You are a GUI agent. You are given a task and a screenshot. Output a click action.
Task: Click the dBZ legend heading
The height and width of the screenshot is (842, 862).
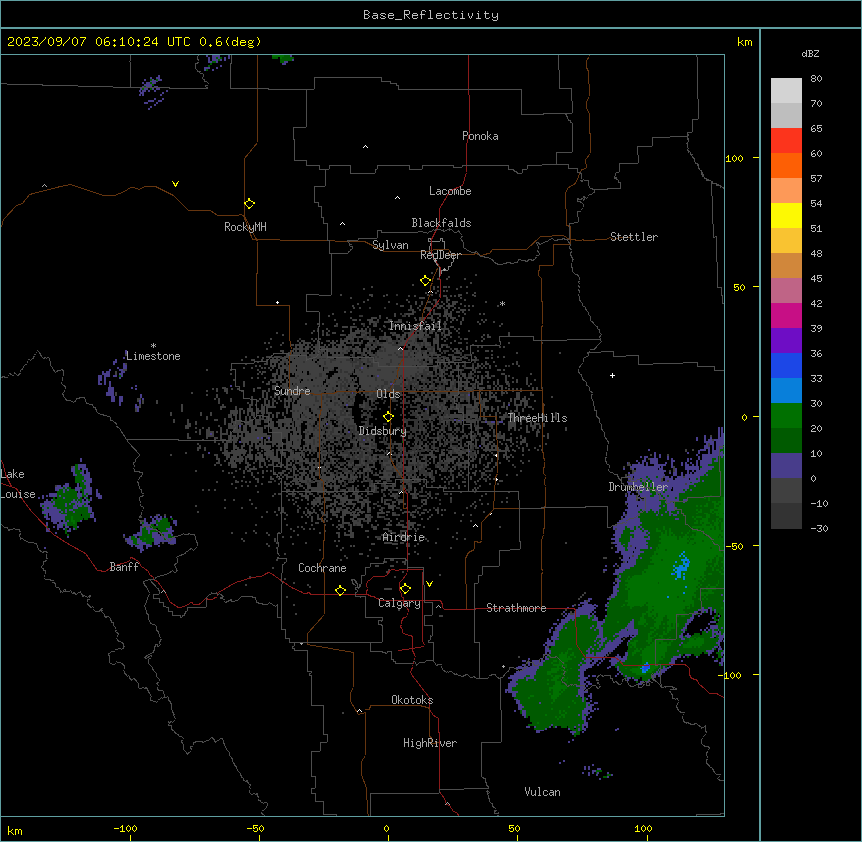[810, 53]
